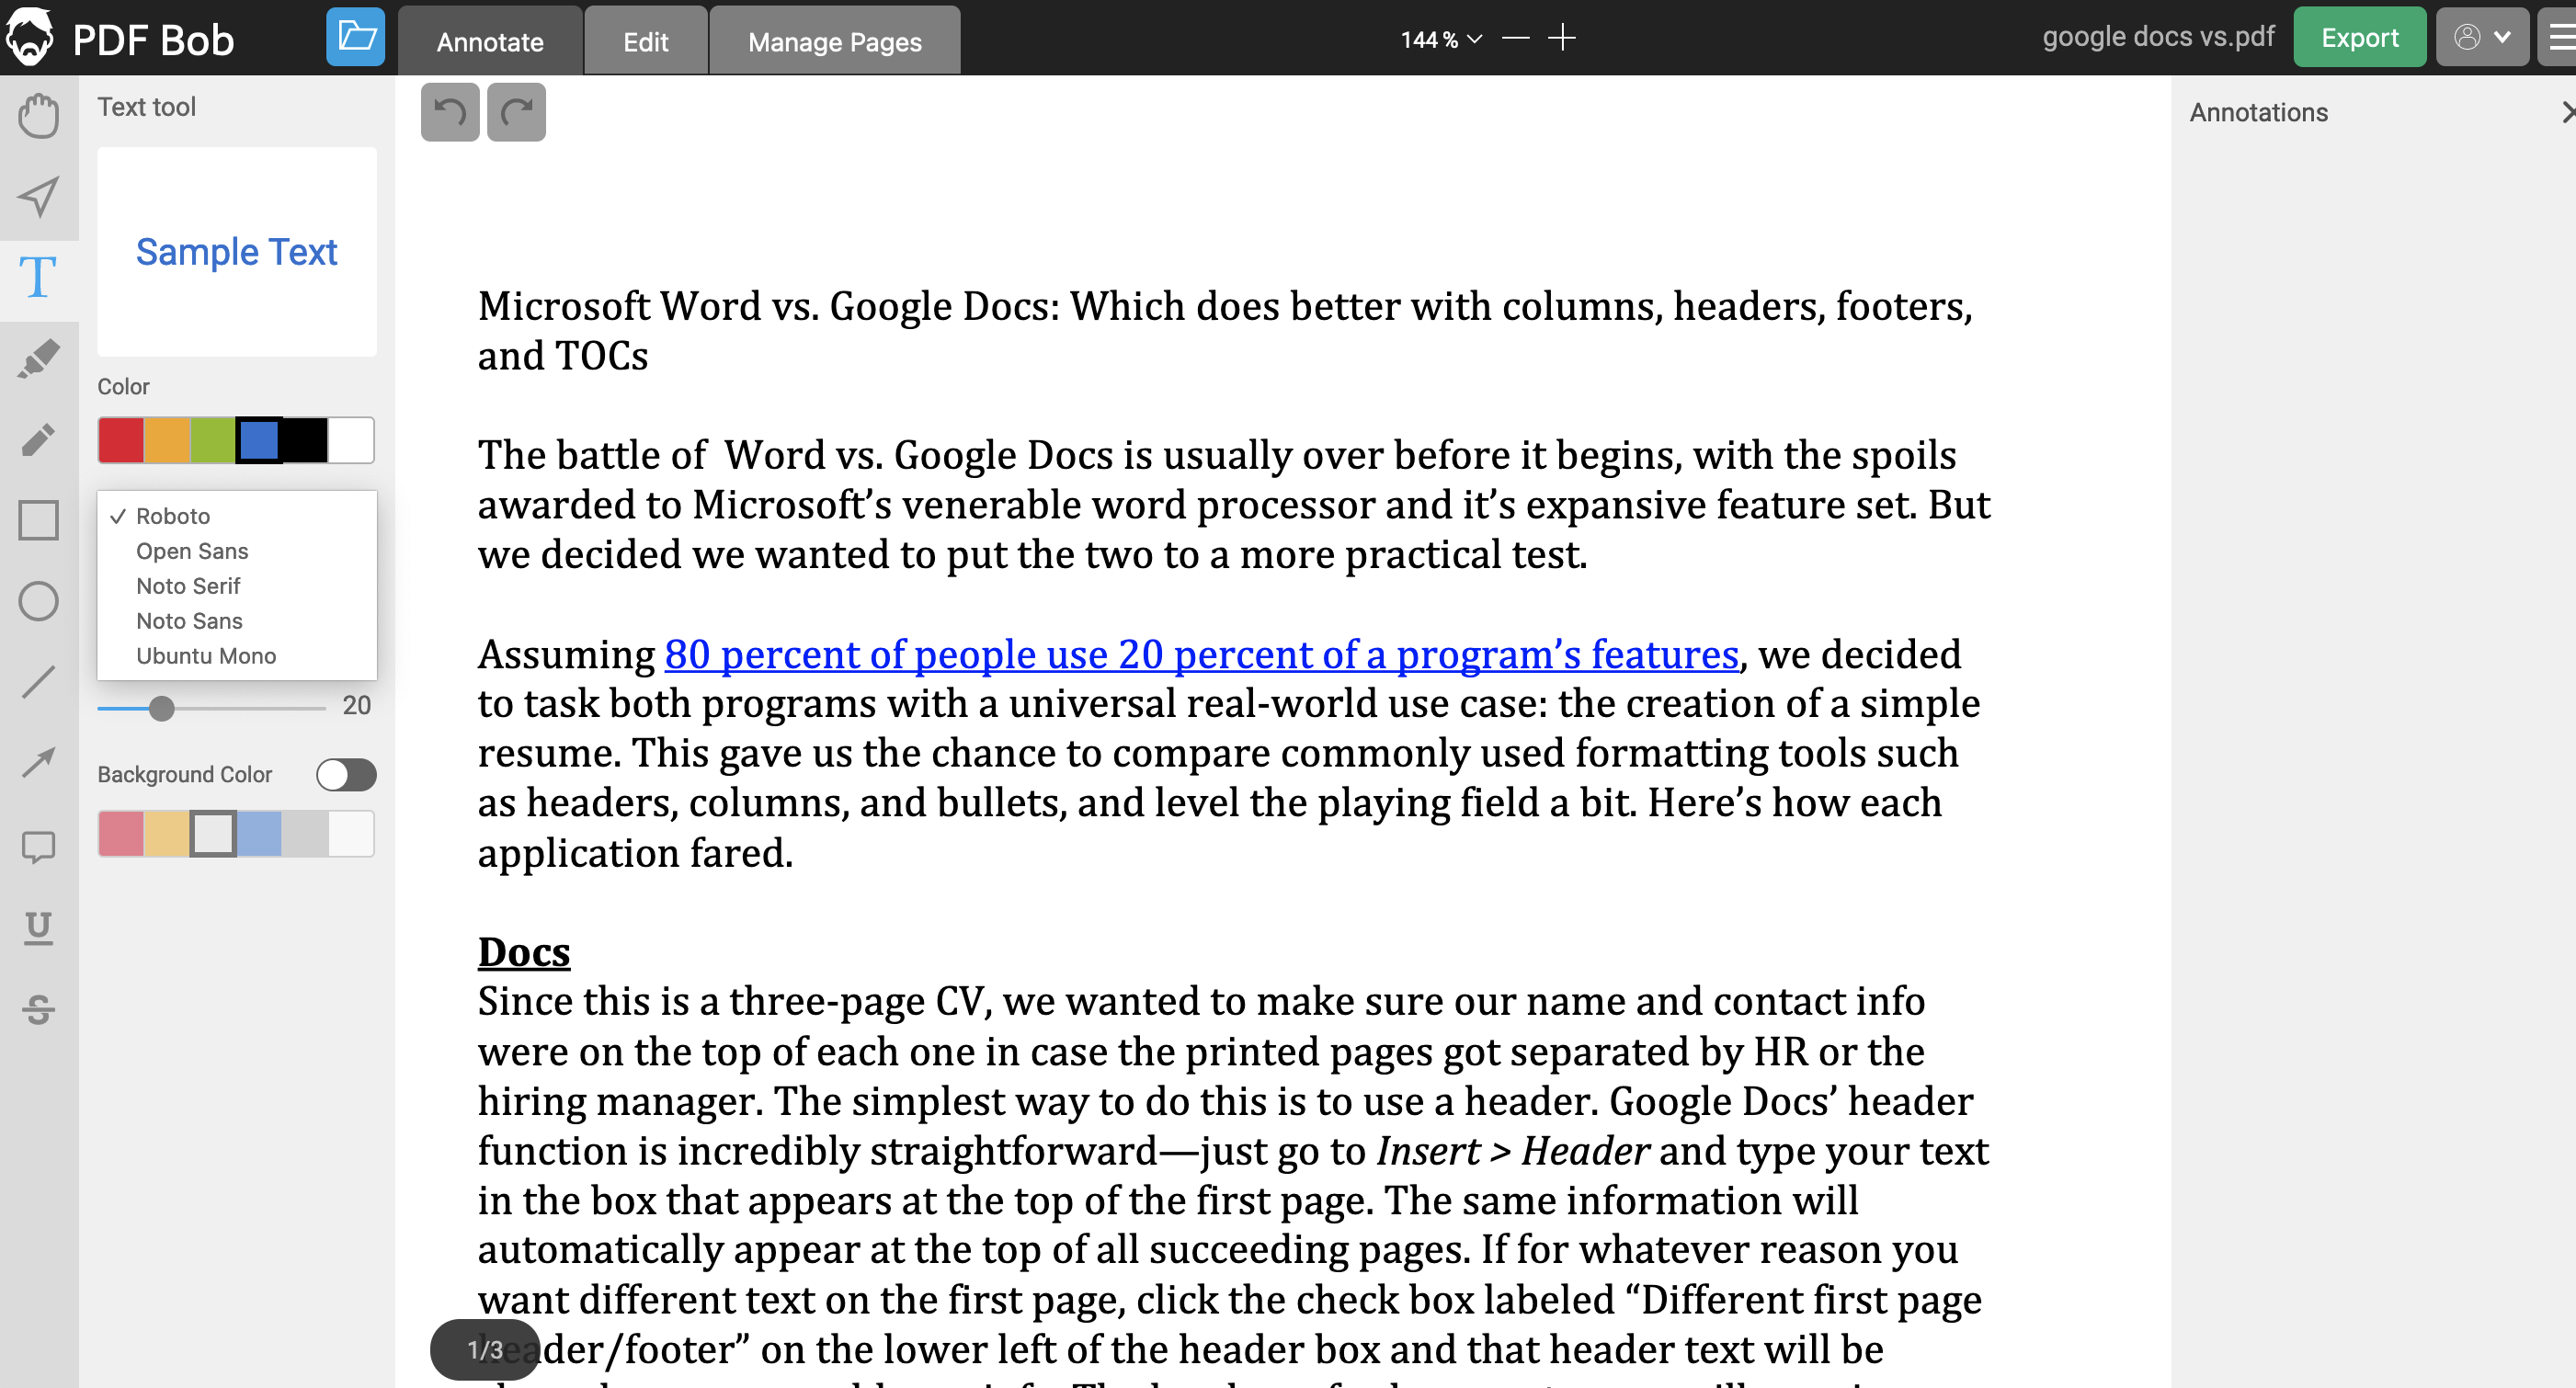Switch to the Manage Pages tab
Image resolution: width=2576 pixels, height=1388 pixels.
click(835, 41)
